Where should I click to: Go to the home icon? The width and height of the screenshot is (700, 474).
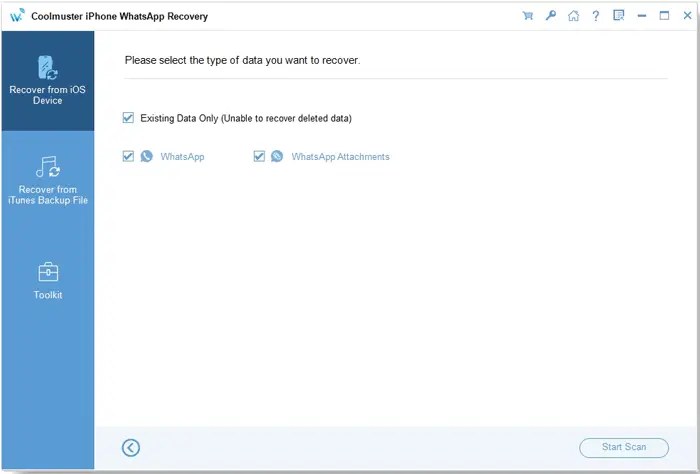click(573, 16)
